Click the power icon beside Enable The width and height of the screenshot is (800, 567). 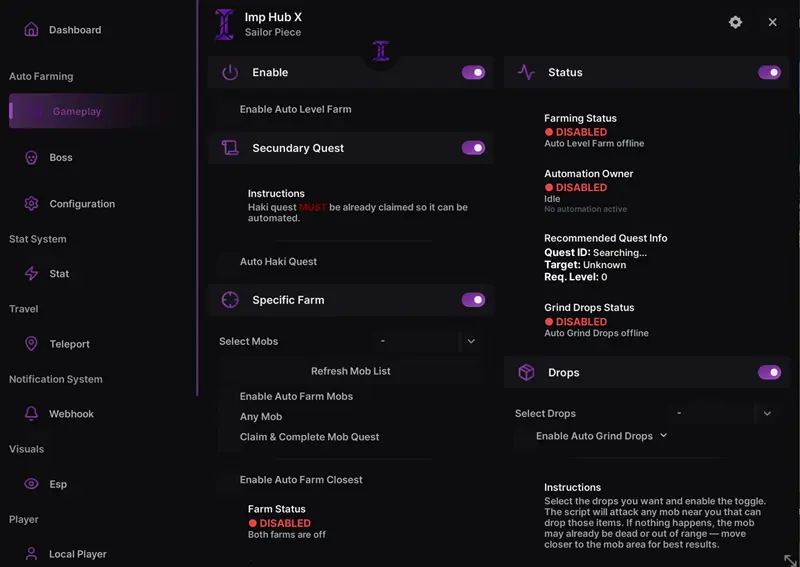pos(230,73)
